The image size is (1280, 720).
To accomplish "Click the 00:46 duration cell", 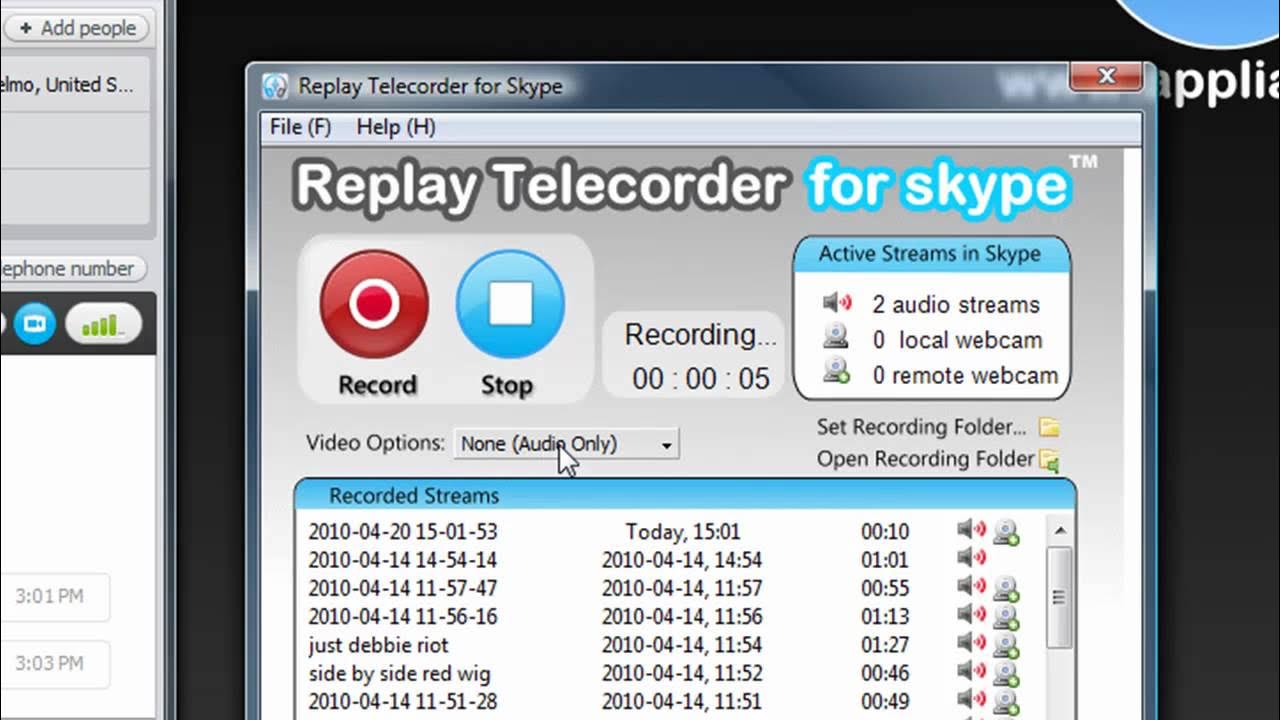I will tap(885, 673).
